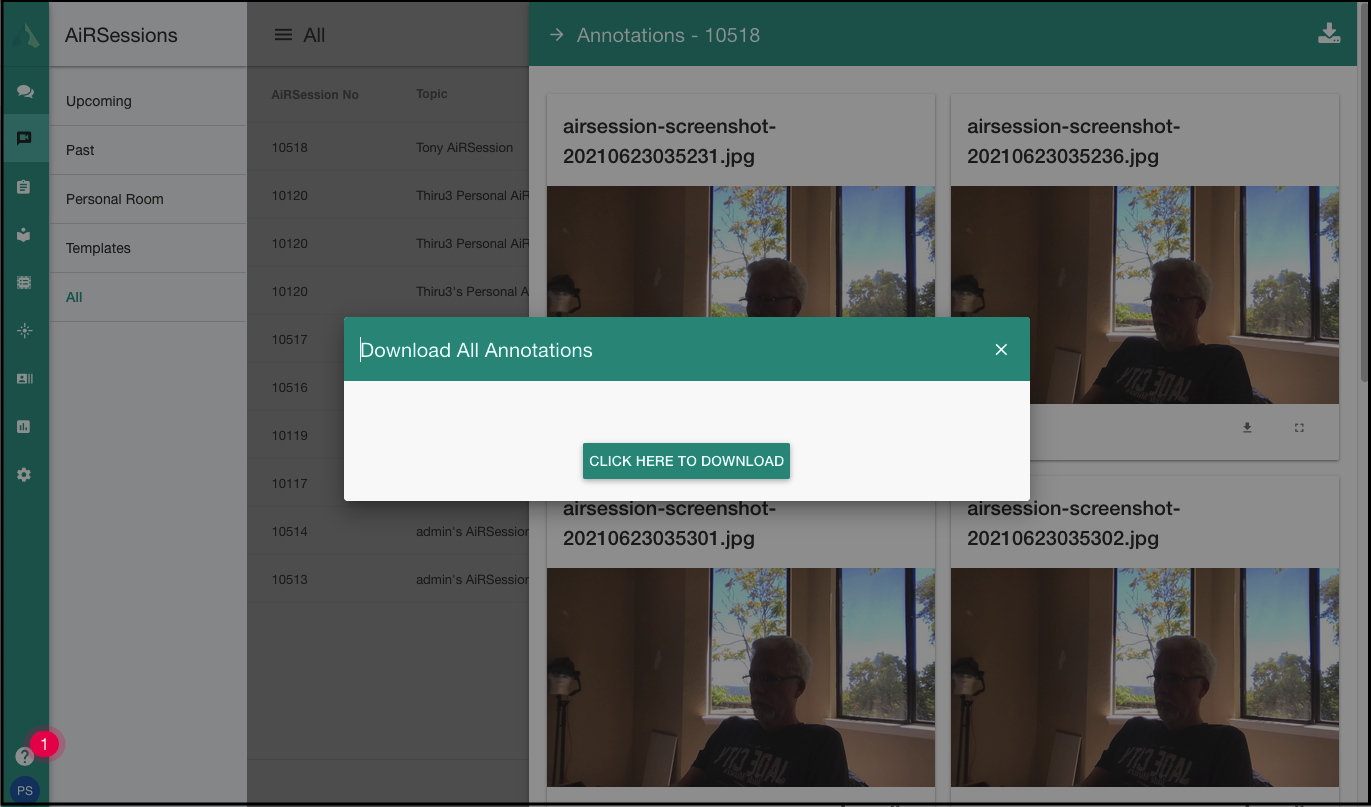Viewport: 1371px width, 807px height.
Task: Toggle the hamburger menu next to All
Action: click(x=284, y=35)
